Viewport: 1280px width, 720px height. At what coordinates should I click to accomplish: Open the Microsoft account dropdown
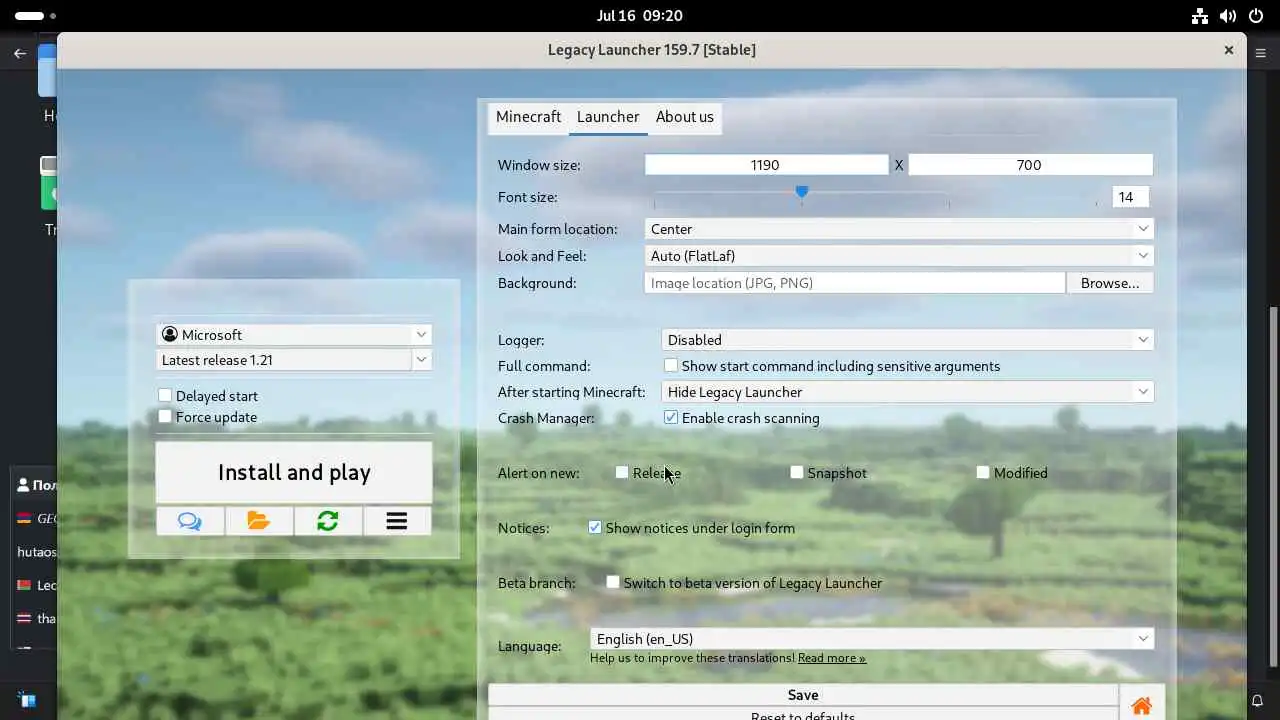click(x=294, y=335)
